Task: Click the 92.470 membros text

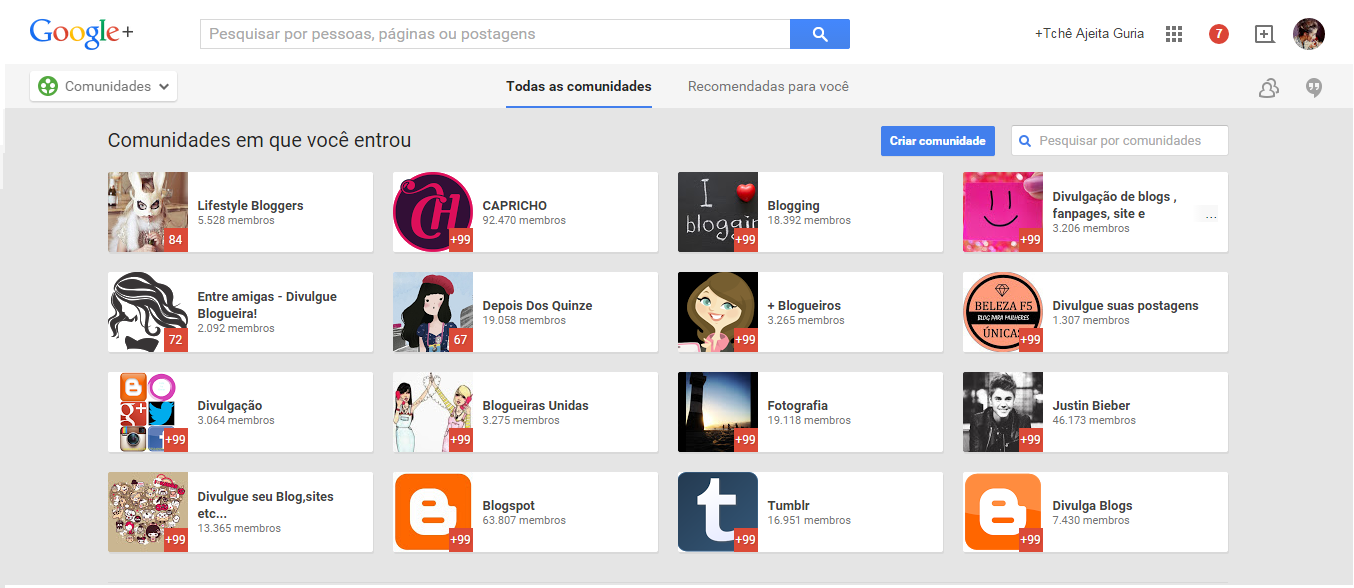Action: (x=524, y=220)
